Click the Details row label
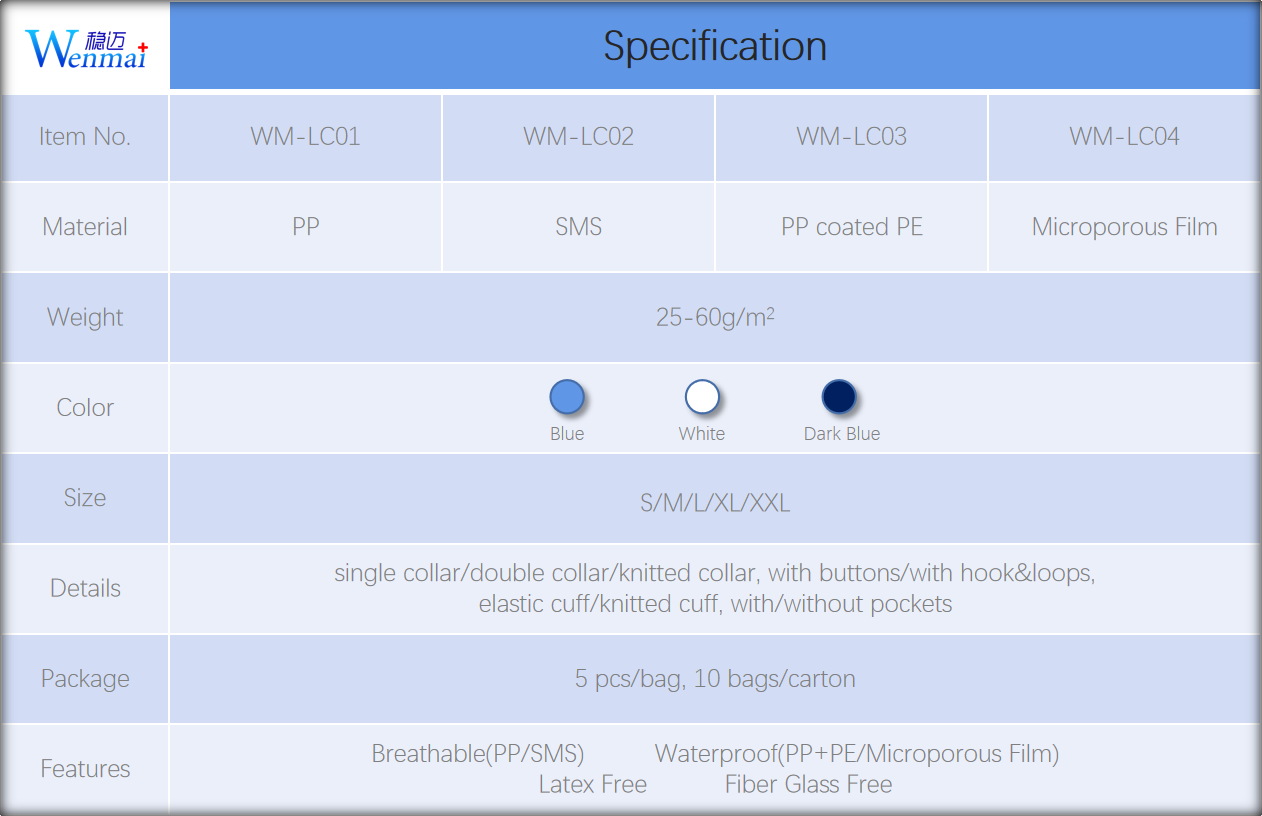Screen dimensions: 1262x816 point(85,588)
